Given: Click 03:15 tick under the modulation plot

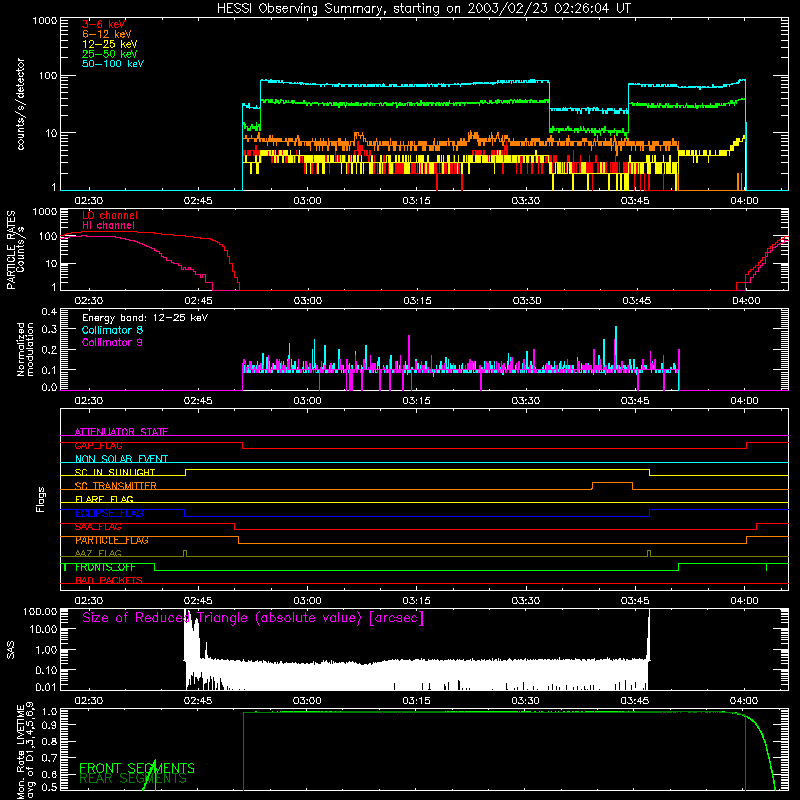Looking at the screenshot, I should coord(416,401).
